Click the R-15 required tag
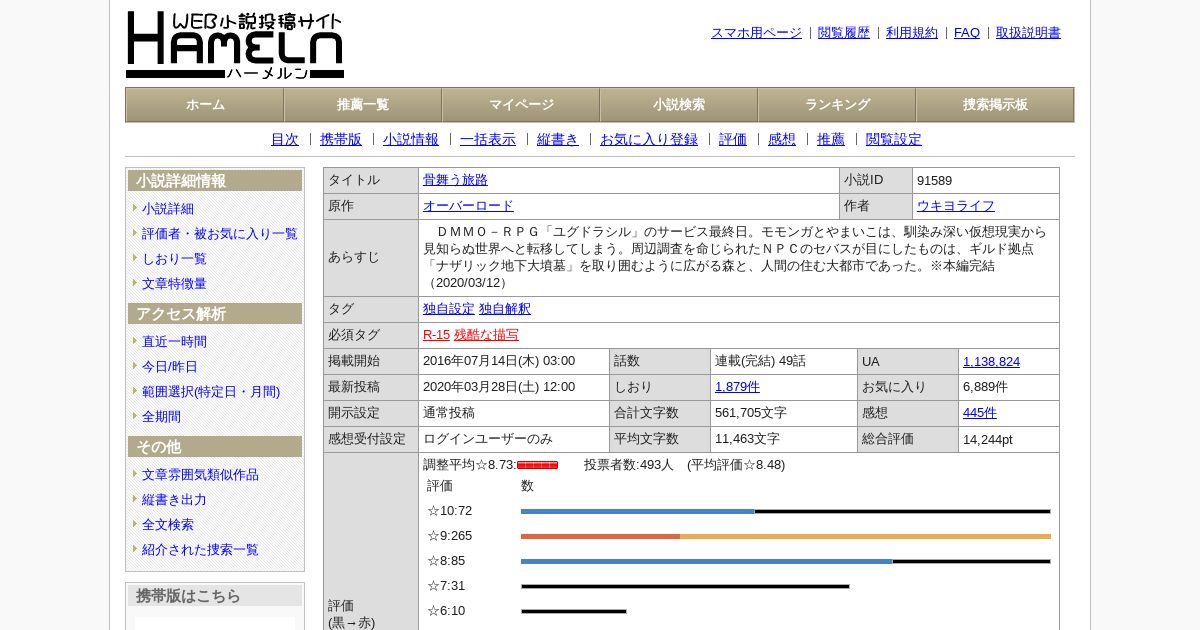Screen dimensions: 1200x630 point(436,335)
